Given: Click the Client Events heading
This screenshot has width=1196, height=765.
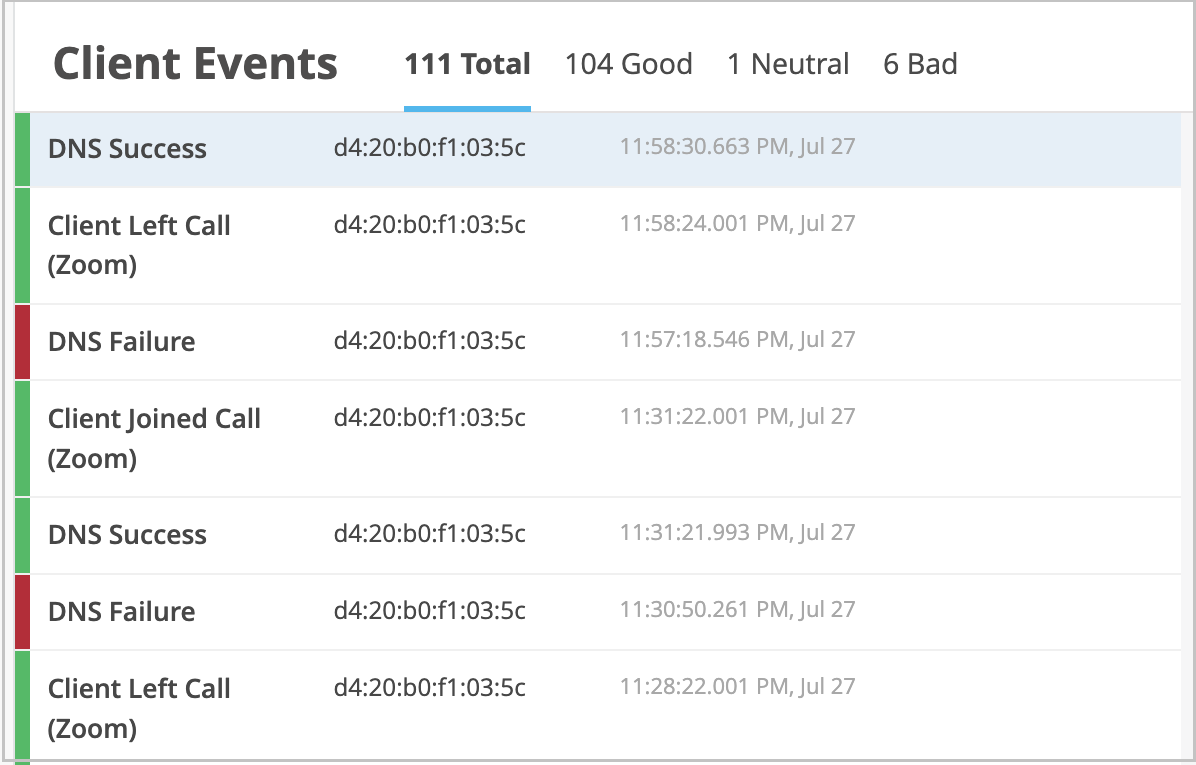Looking at the screenshot, I should pyautogui.click(x=195, y=65).
